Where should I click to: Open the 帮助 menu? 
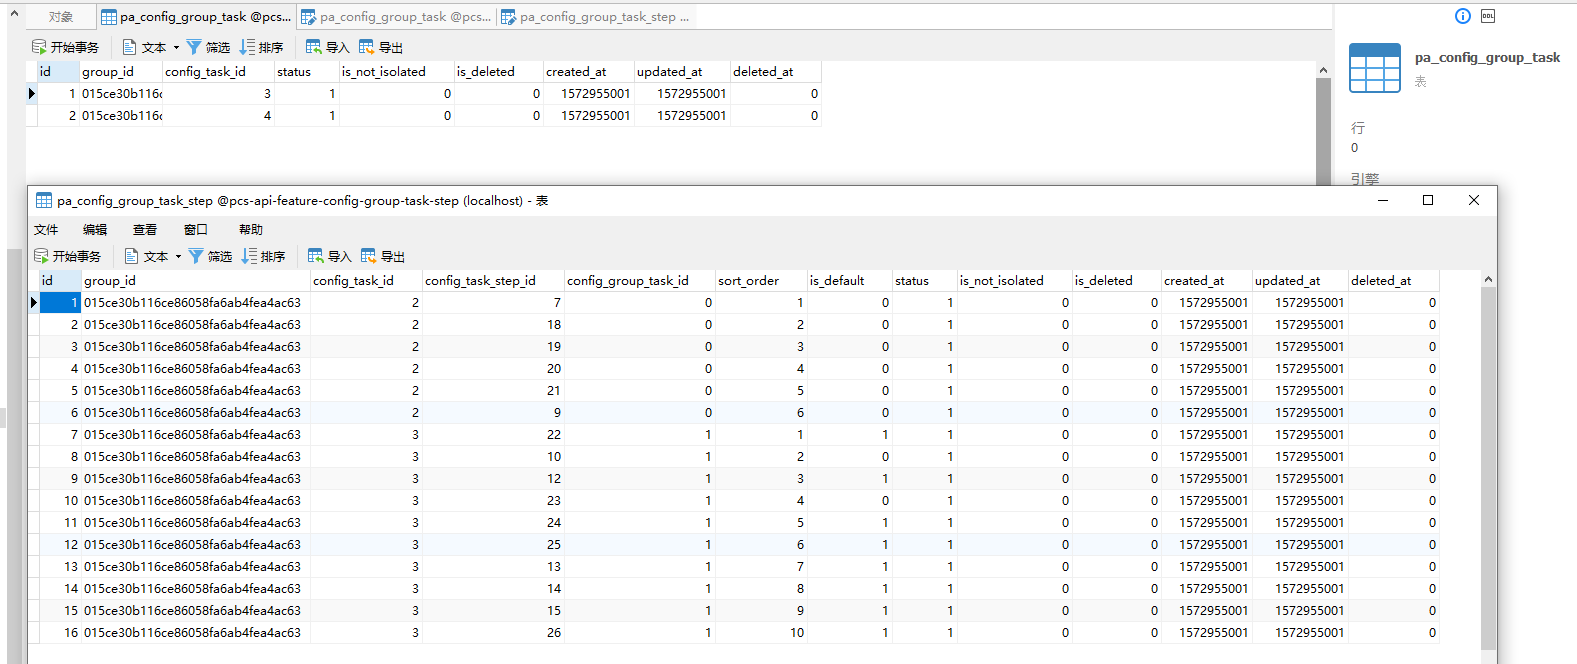point(251,229)
